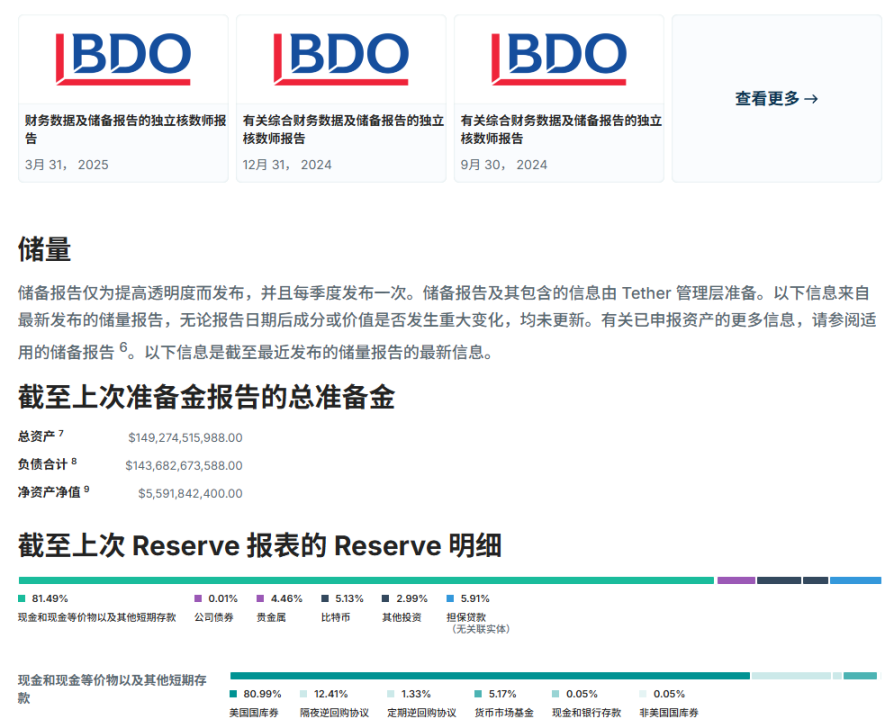This screenshot has width=894, height=728.
Task: Open the March 31, 2025 BDO report card
Action: pos(123,99)
